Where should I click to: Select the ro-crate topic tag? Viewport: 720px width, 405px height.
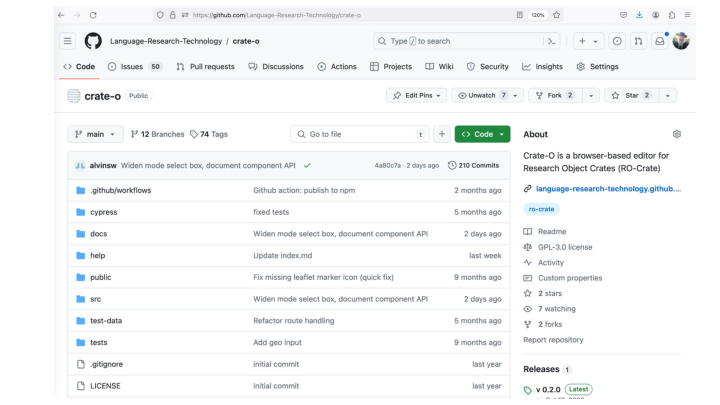[541, 209]
